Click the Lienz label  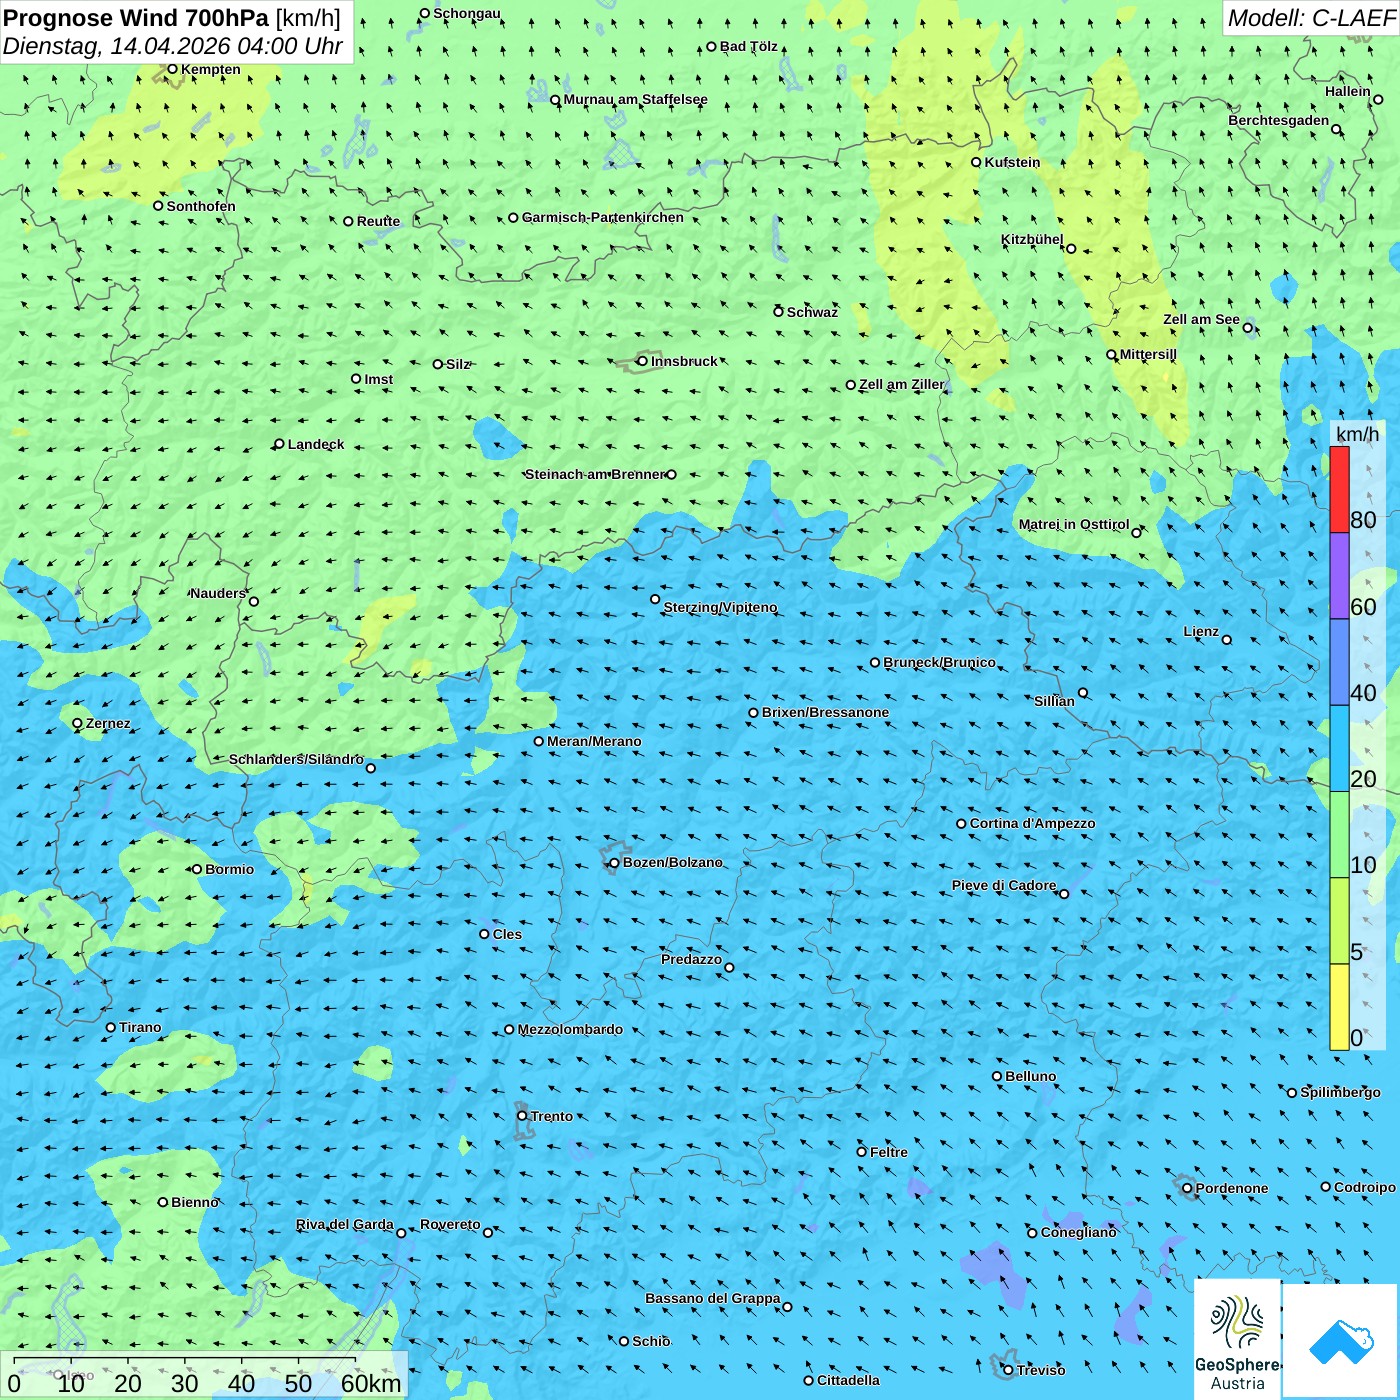(x=1201, y=631)
